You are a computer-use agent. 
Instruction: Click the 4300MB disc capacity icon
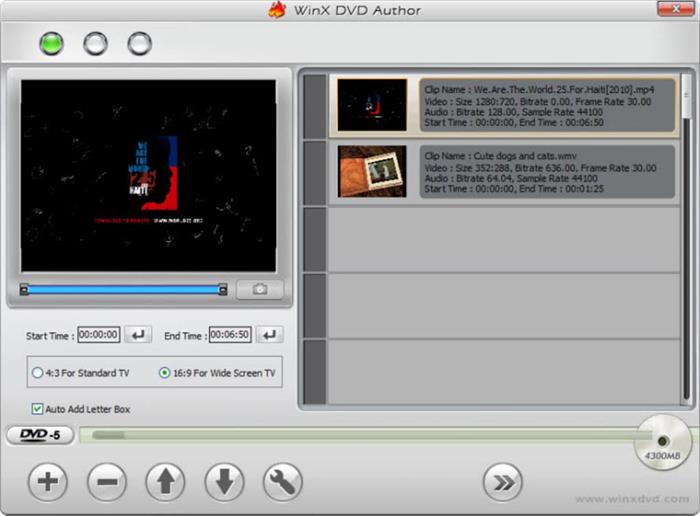(662, 442)
